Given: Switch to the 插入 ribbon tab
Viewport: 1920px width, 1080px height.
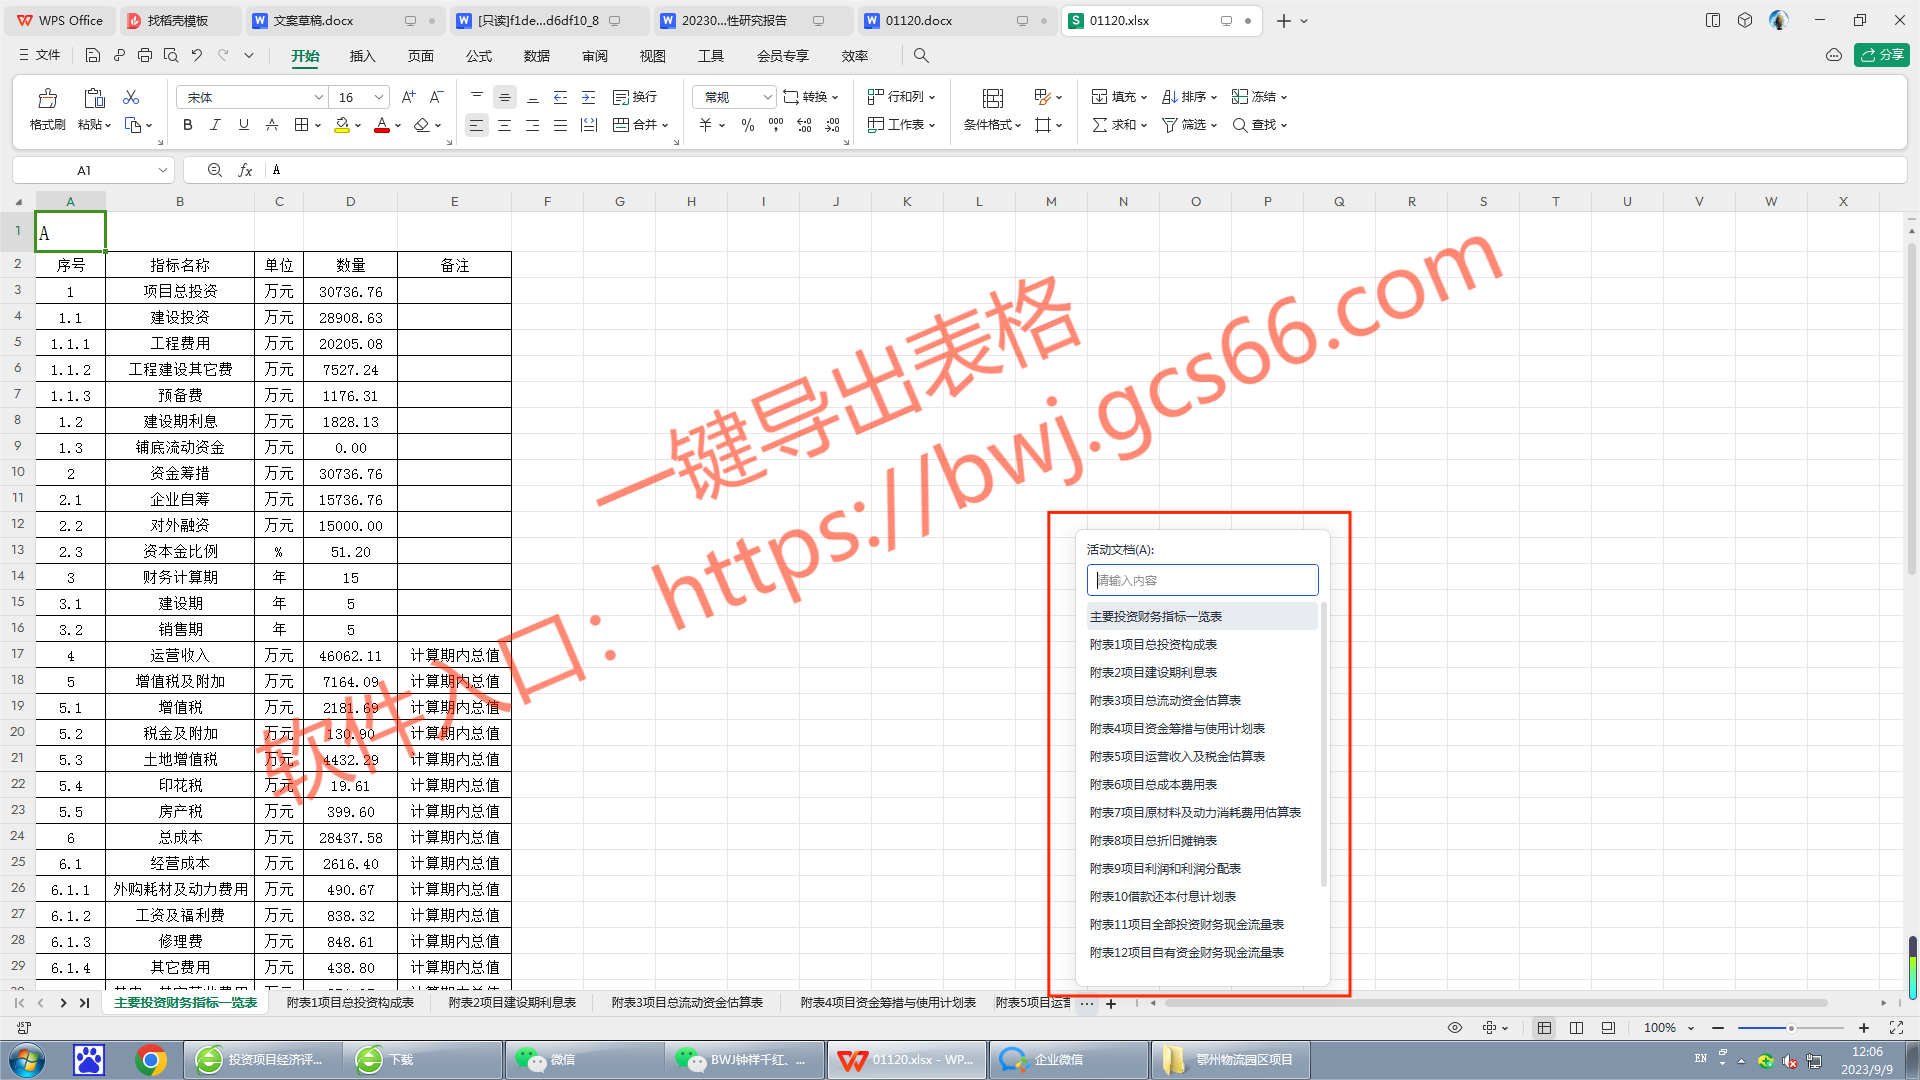Looking at the screenshot, I should coord(362,56).
